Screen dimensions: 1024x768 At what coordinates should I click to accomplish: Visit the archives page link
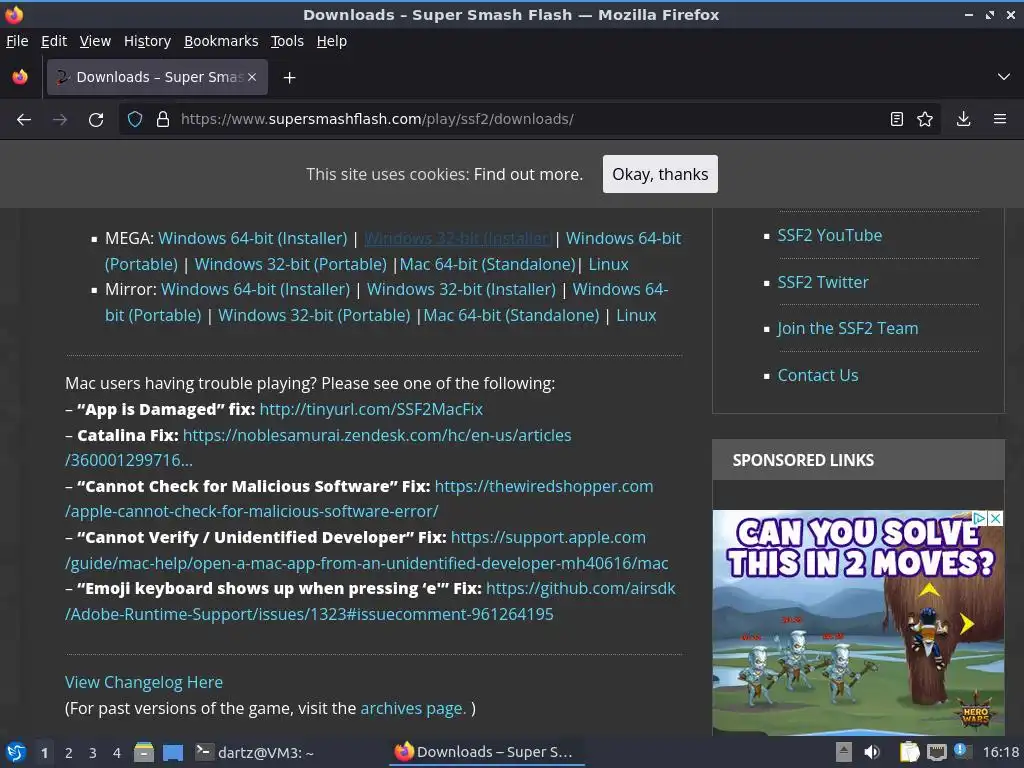[411, 708]
